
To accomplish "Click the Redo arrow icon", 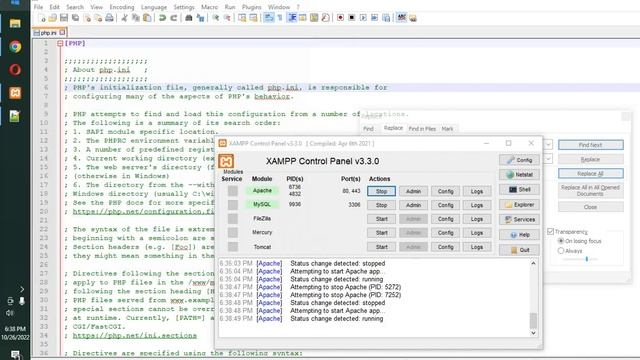I will (173, 18).
